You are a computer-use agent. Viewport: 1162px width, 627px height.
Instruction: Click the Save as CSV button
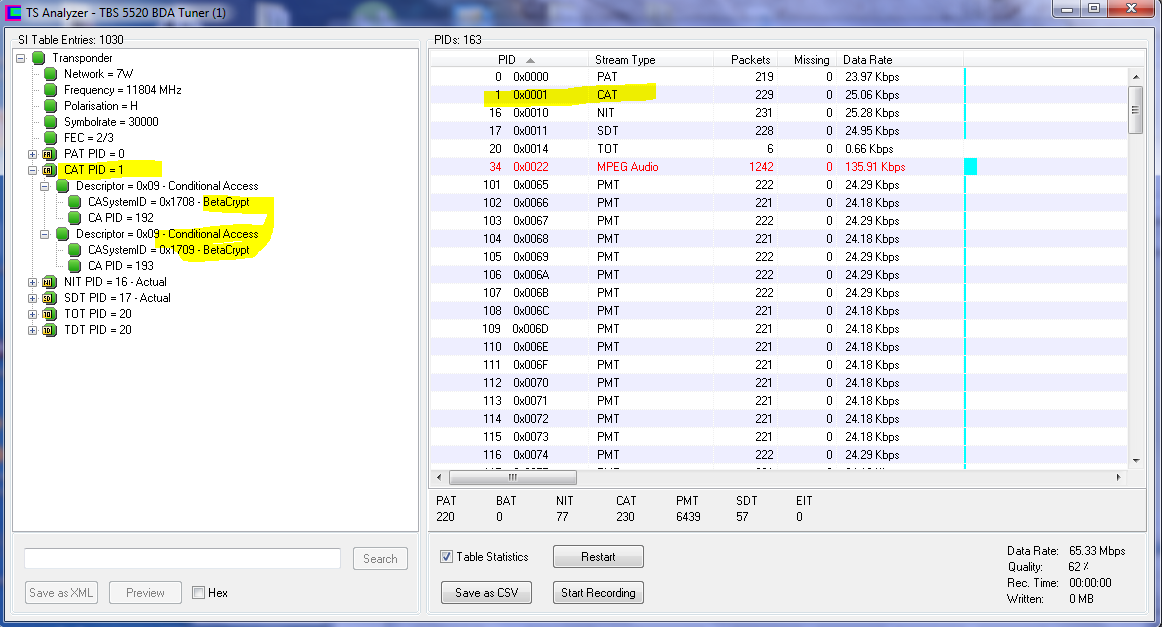pos(487,593)
